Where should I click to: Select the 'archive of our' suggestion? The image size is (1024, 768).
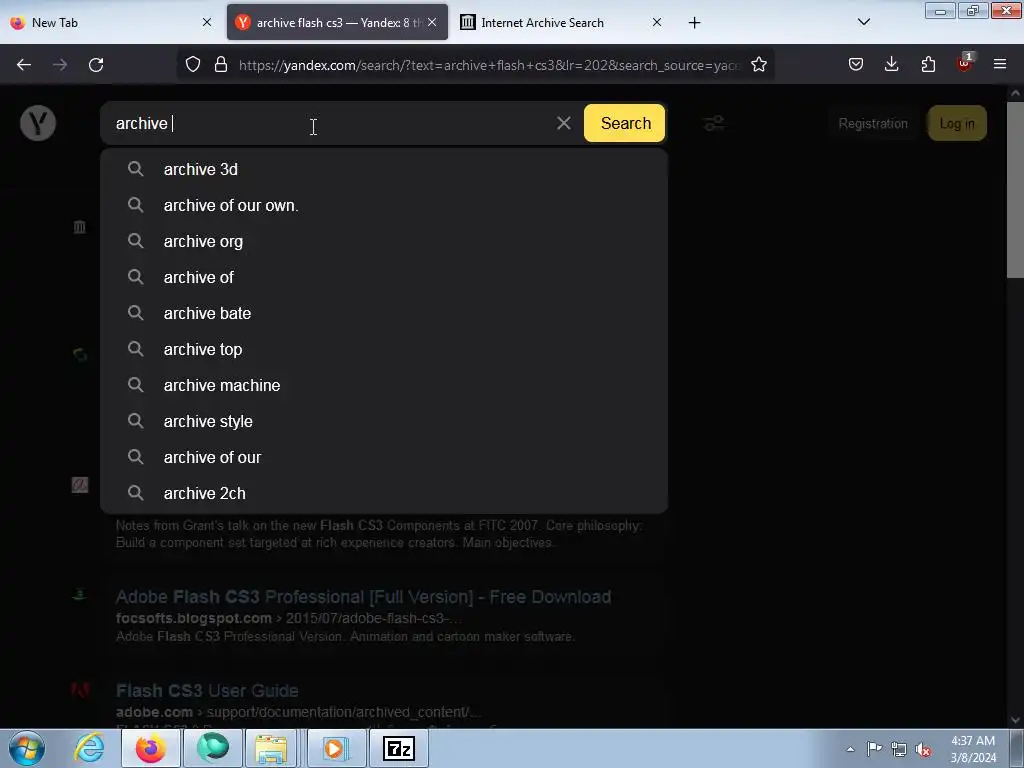click(384, 456)
